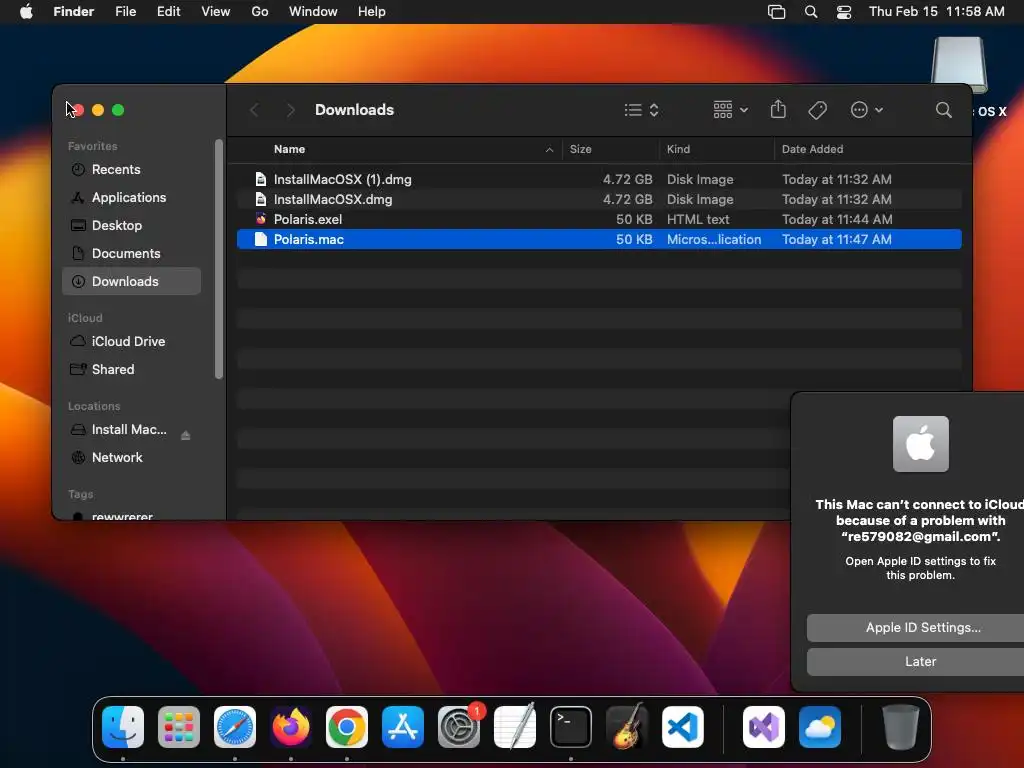Open the View menu

click(216, 12)
